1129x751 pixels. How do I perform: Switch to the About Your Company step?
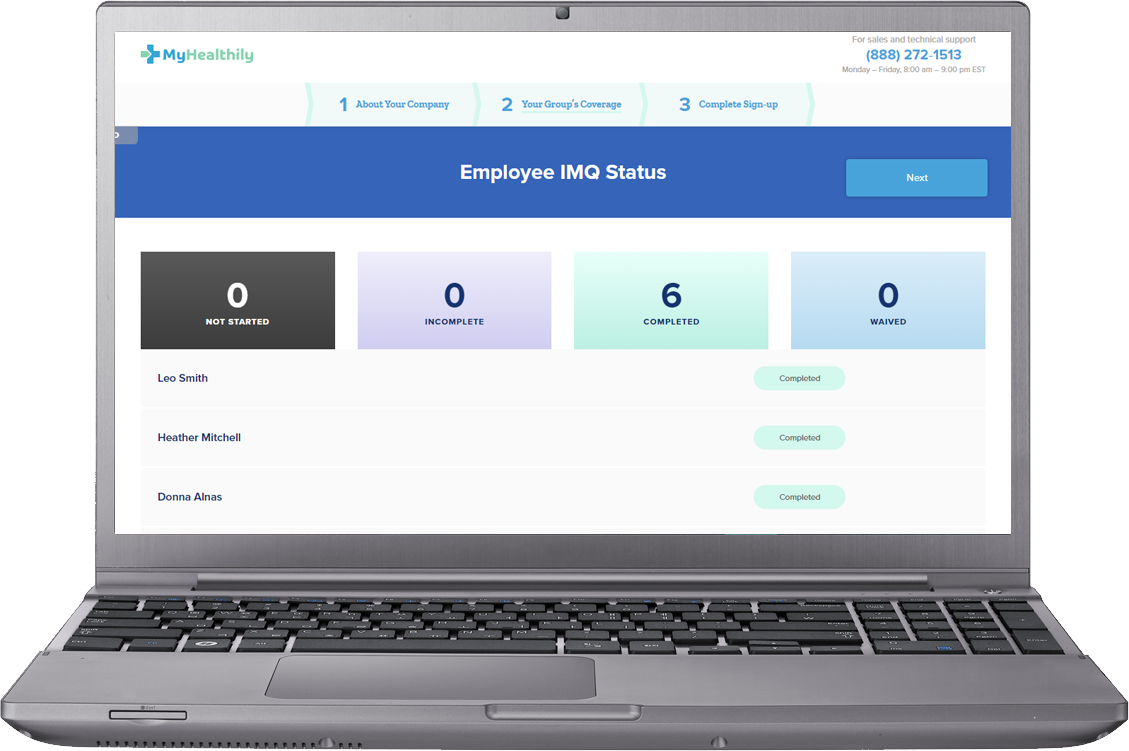pyautogui.click(x=404, y=104)
